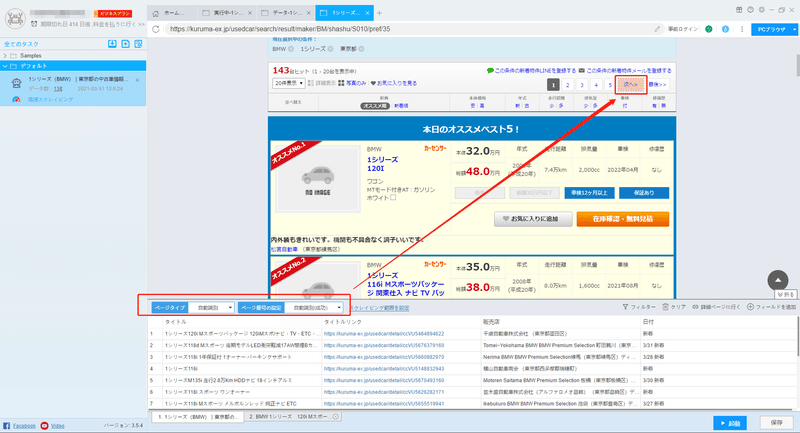
Task: Close the active 1シリーズ tab
Action: pos(367,13)
